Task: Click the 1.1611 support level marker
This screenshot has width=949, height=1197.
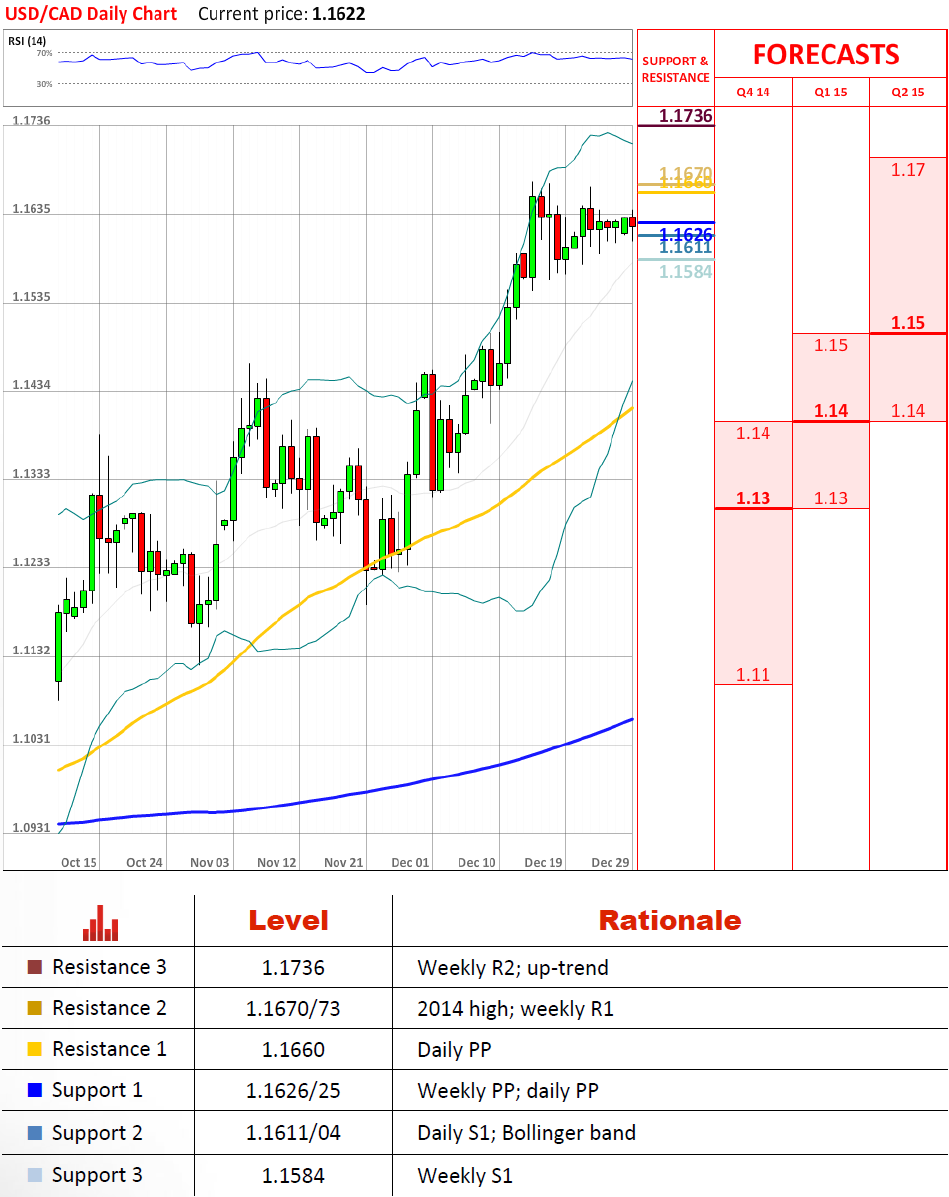Action: pos(686,247)
